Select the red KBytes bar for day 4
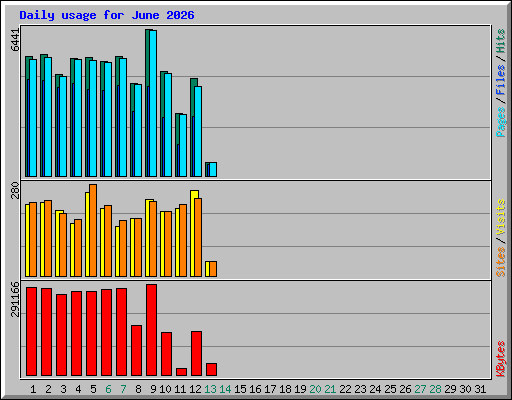Viewport: 512px width, 400px height. coord(76,334)
